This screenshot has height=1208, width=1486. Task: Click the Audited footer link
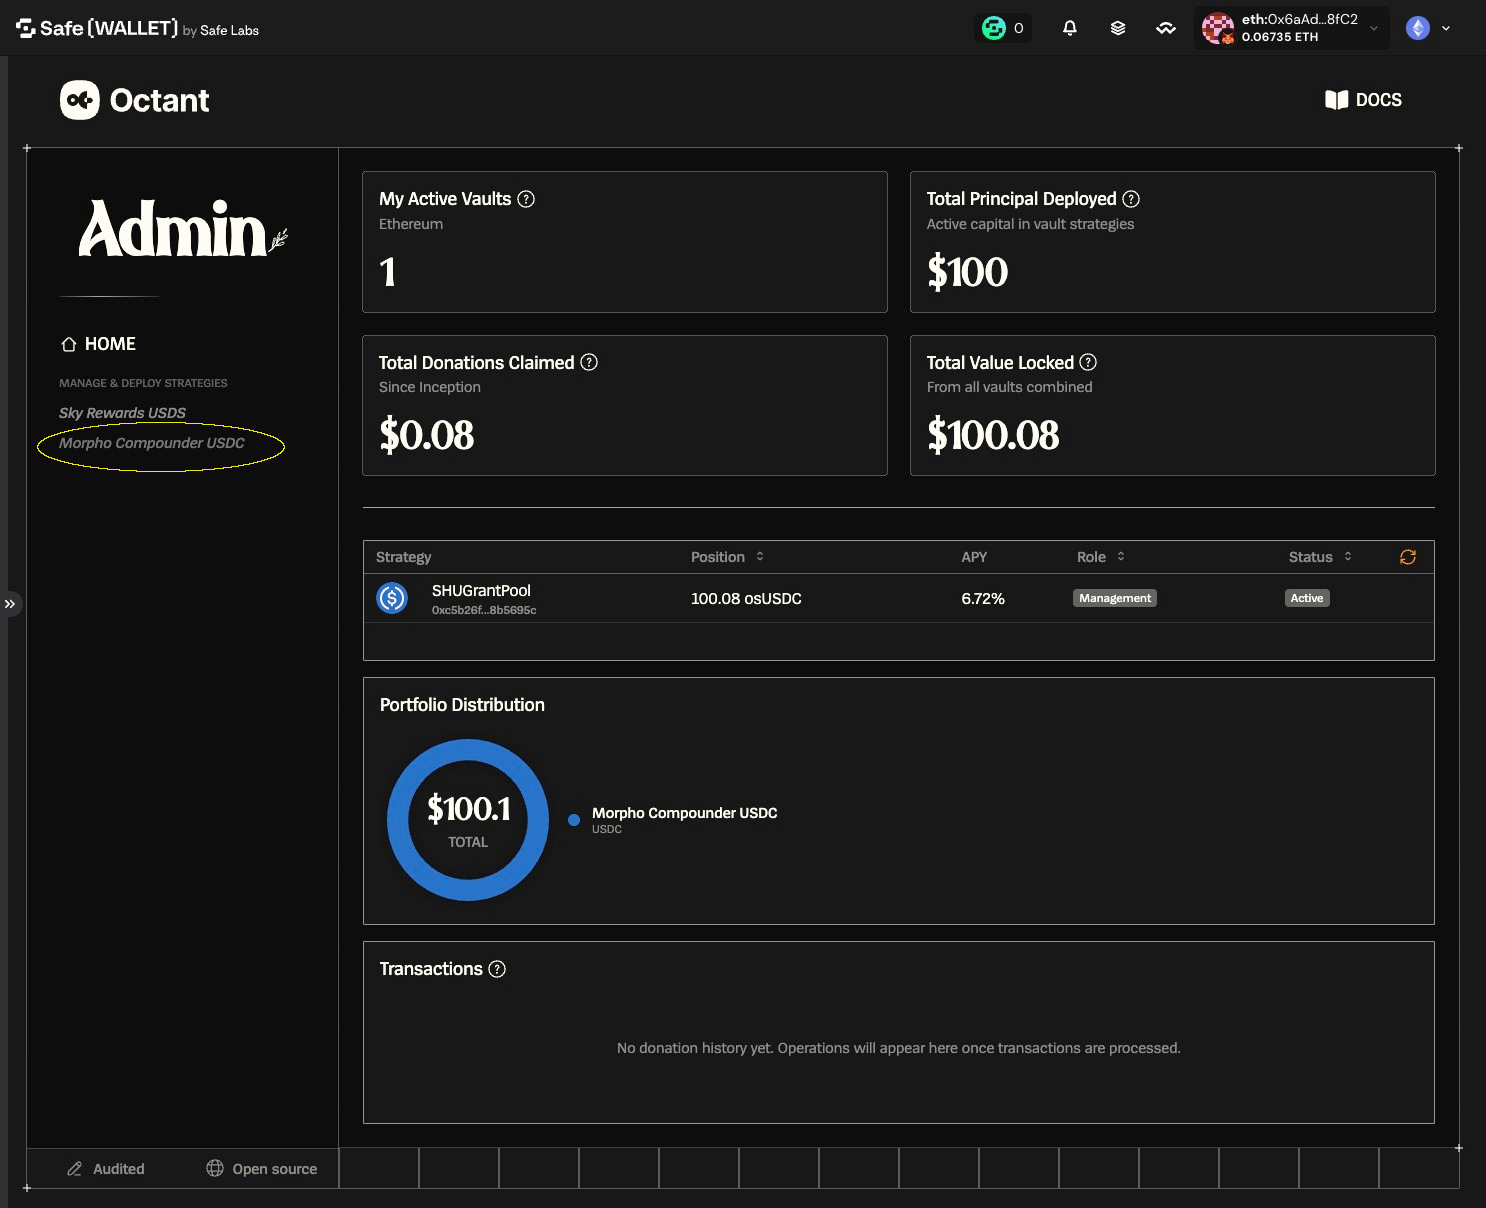pyautogui.click(x=105, y=1169)
